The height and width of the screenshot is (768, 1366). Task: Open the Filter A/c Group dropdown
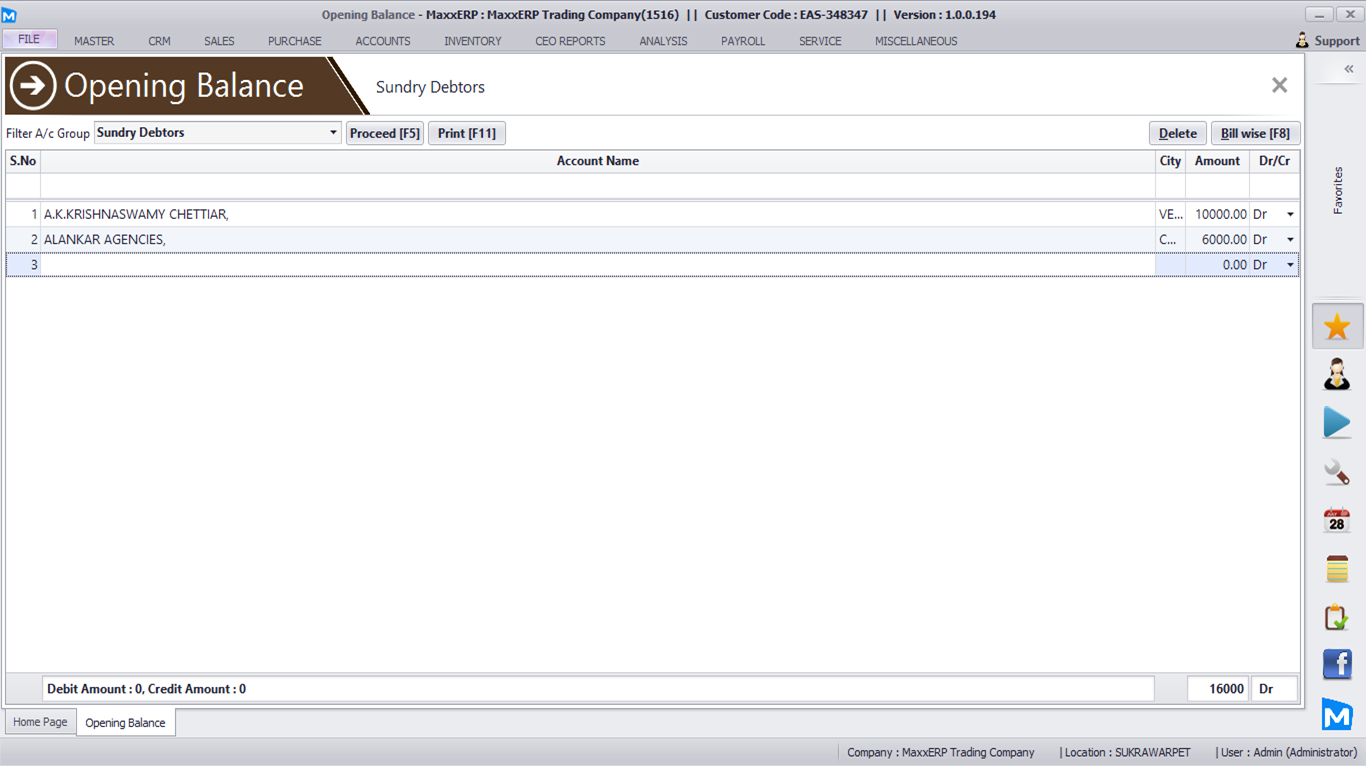[333, 133]
